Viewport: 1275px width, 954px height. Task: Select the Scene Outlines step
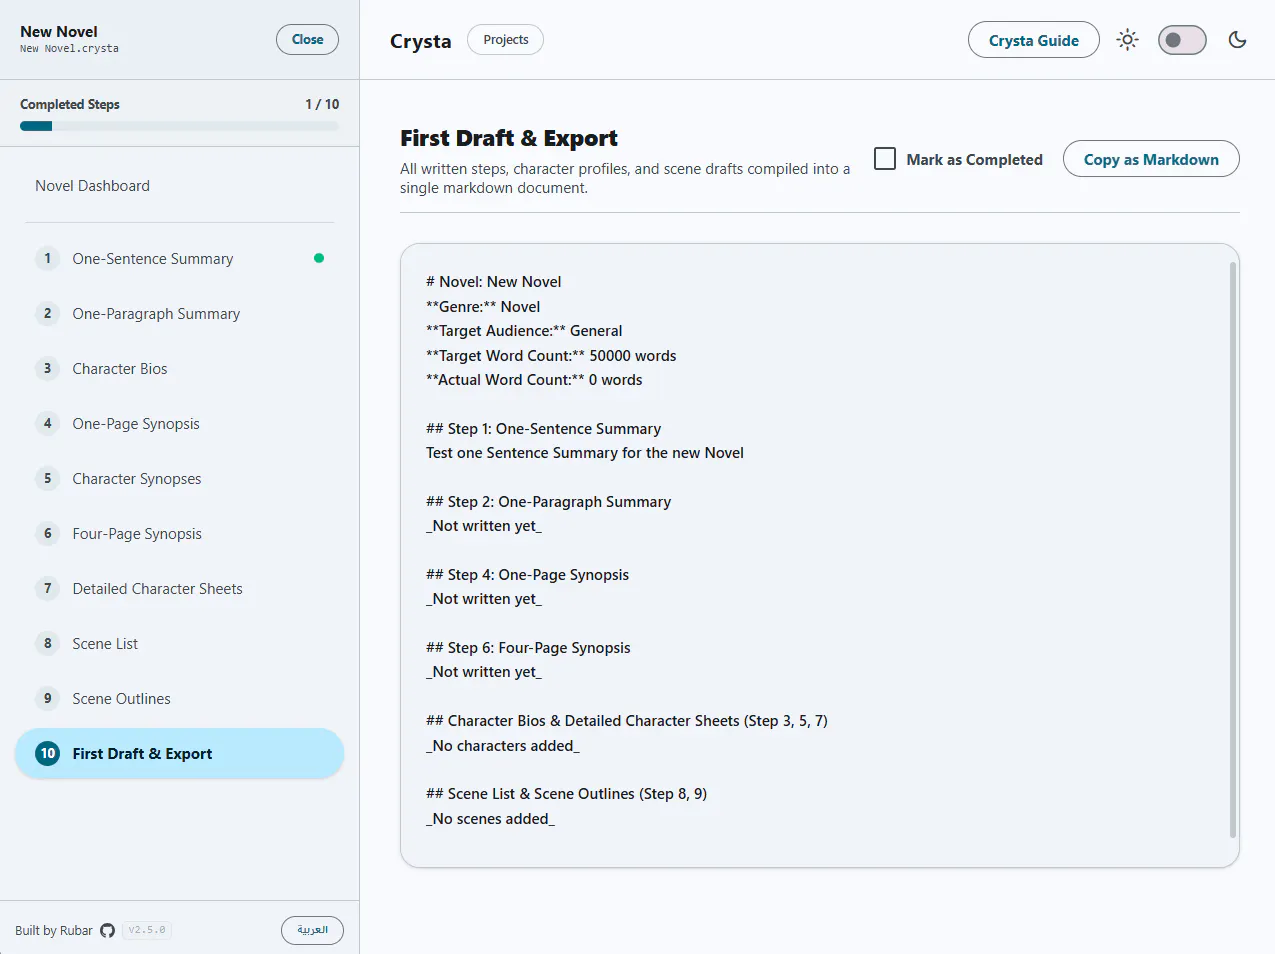pos(179,699)
